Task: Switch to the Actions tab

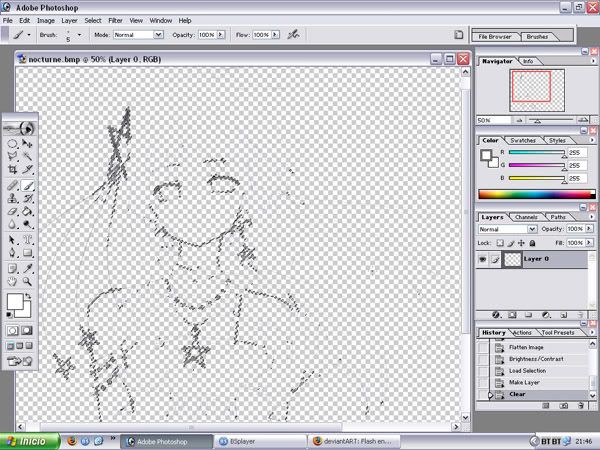Action: [x=522, y=333]
